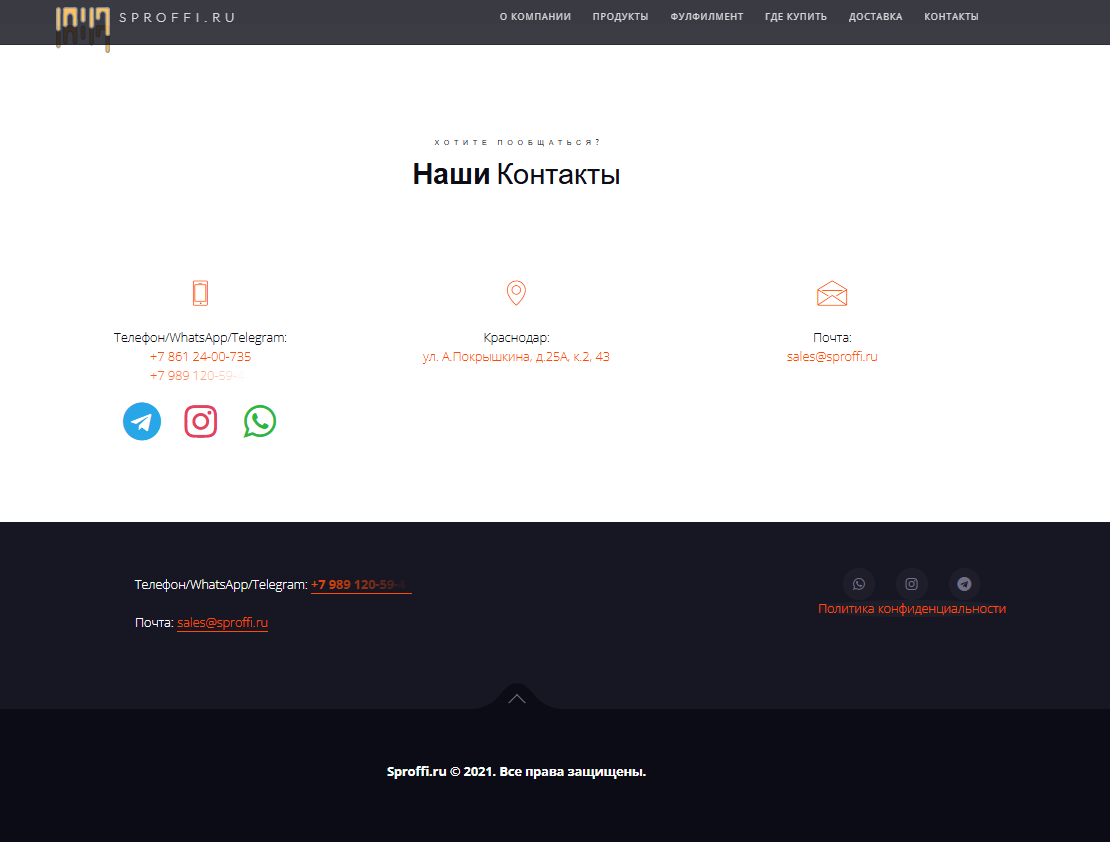Open the «Где купить» page

coord(796,17)
